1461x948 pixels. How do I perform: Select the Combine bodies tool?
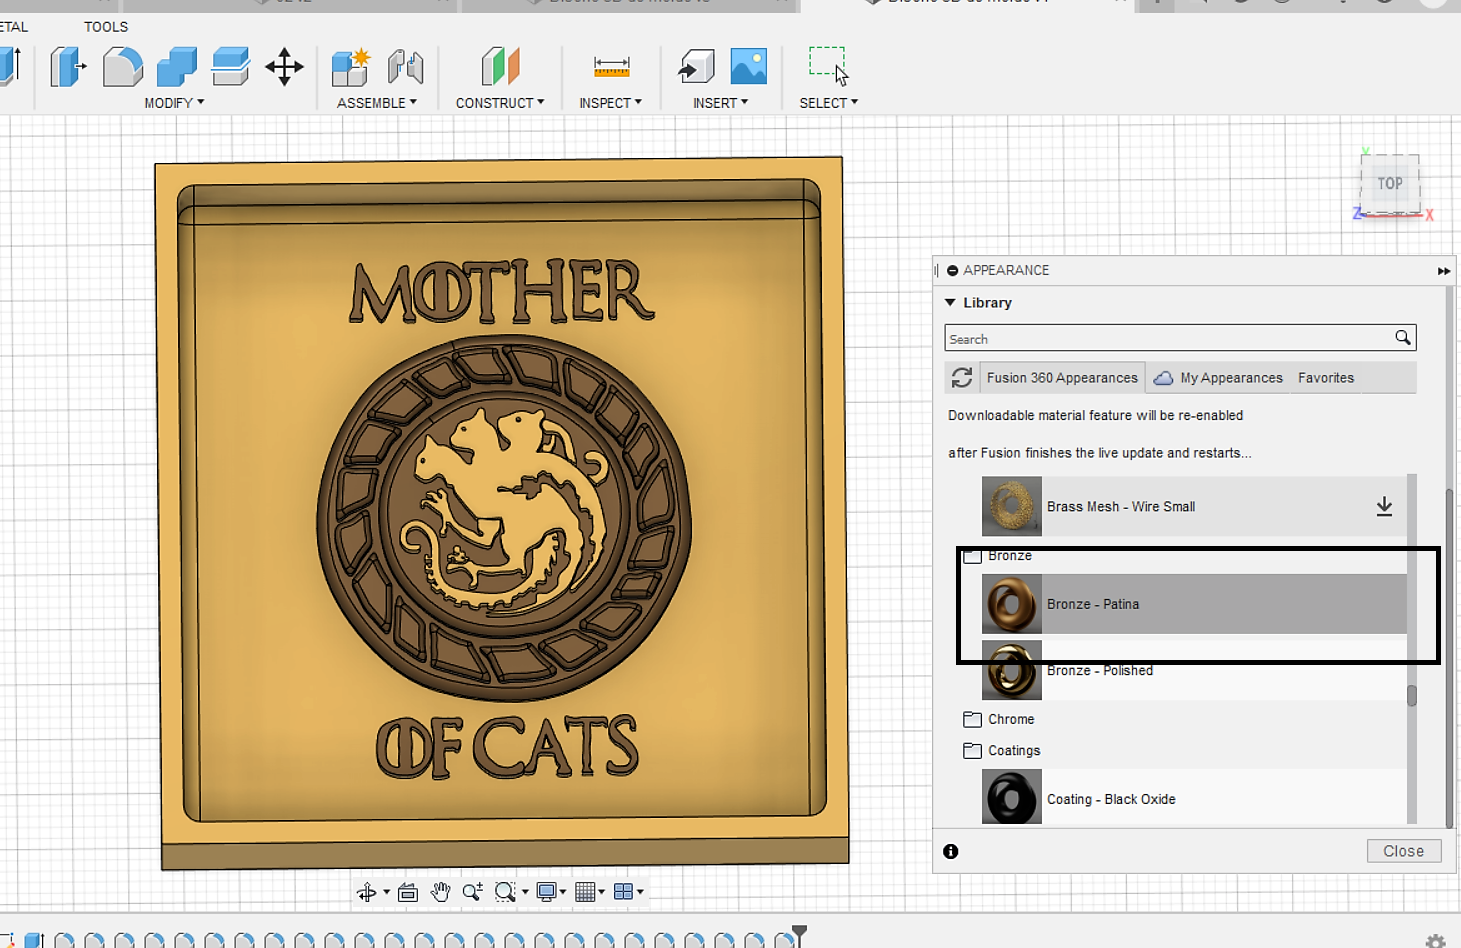(x=177, y=67)
